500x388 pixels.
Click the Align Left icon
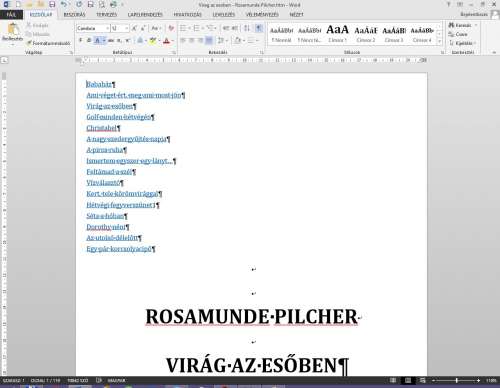pos(183,41)
